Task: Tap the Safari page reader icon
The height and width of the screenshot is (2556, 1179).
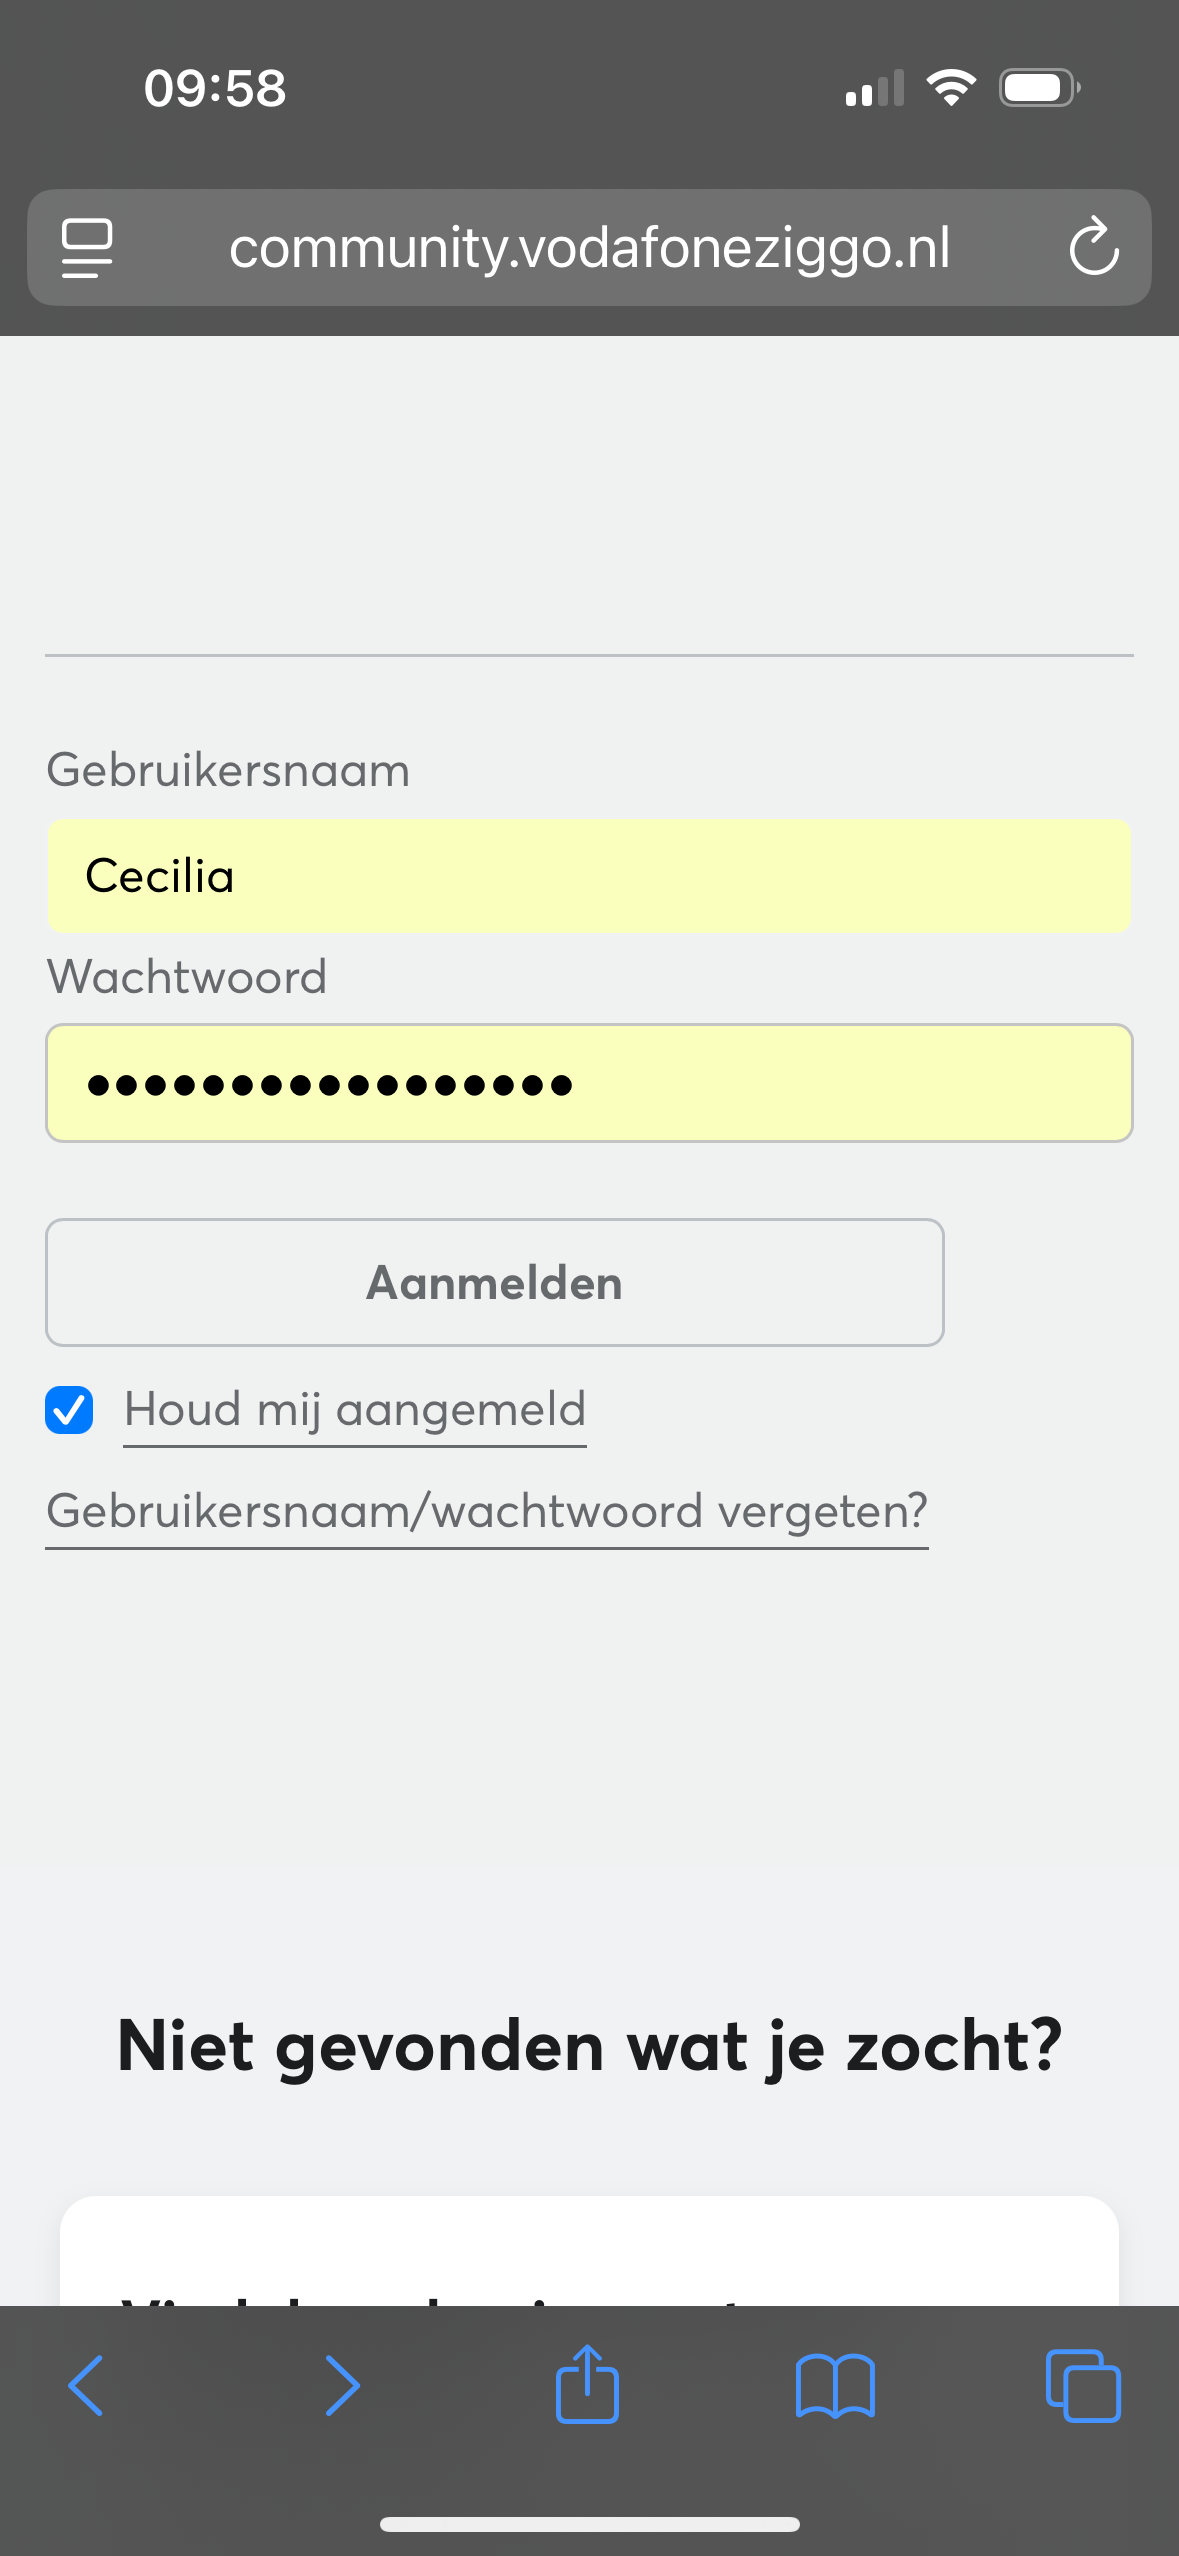Action: click(87, 247)
